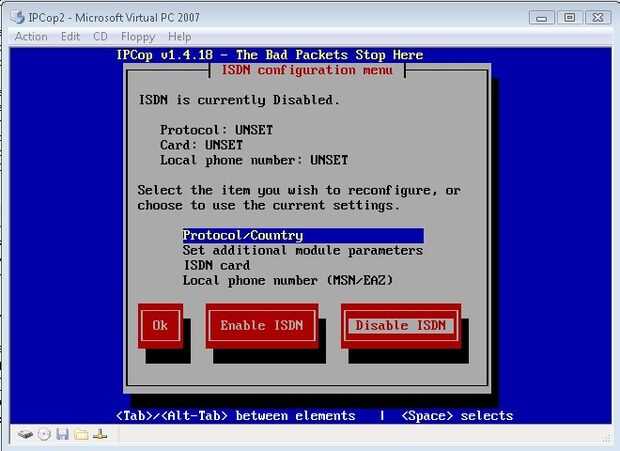Click the Ok button
Image resolution: width=620 pixels, height=451 pixels.
click(x=161, y=326)
